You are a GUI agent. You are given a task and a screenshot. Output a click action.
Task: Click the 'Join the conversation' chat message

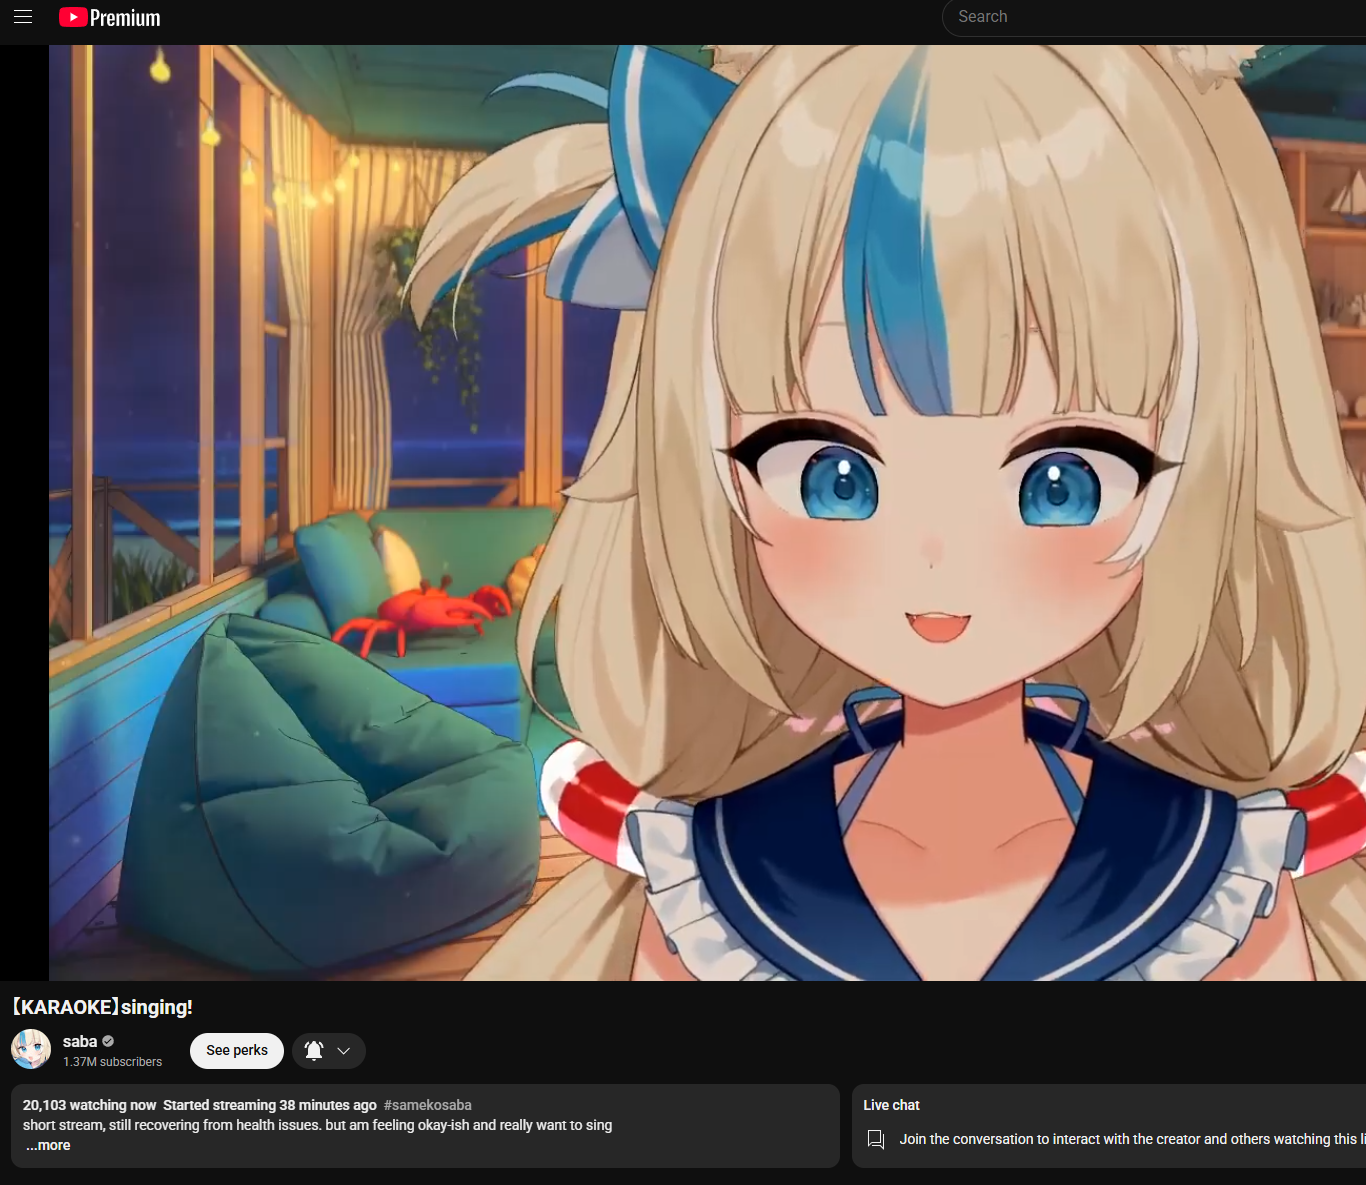[x=1132, y=1139]
